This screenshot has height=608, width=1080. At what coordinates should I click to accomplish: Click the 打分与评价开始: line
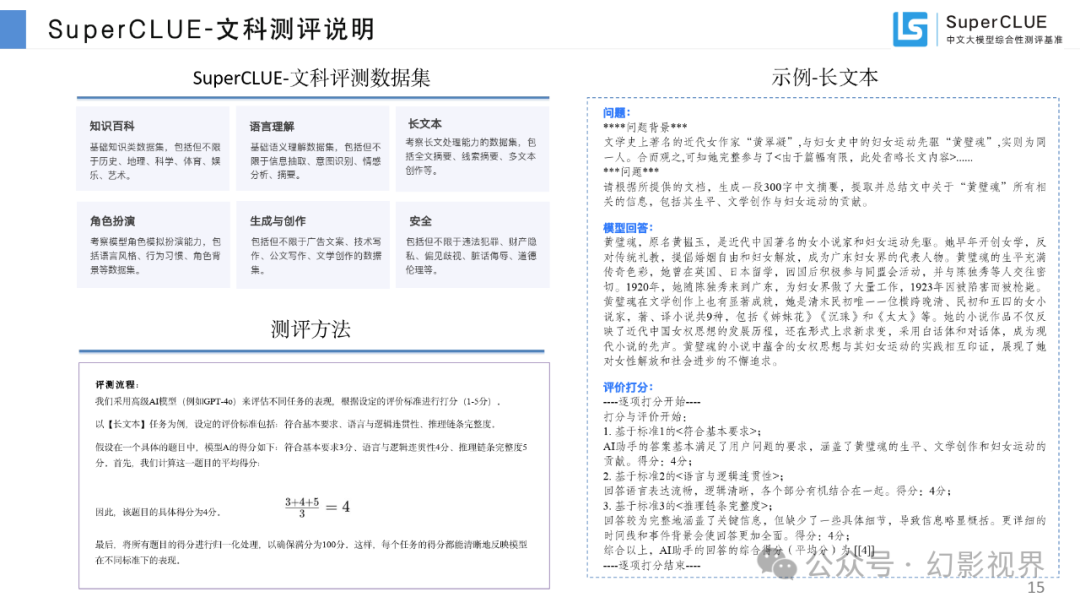point(645,417)
